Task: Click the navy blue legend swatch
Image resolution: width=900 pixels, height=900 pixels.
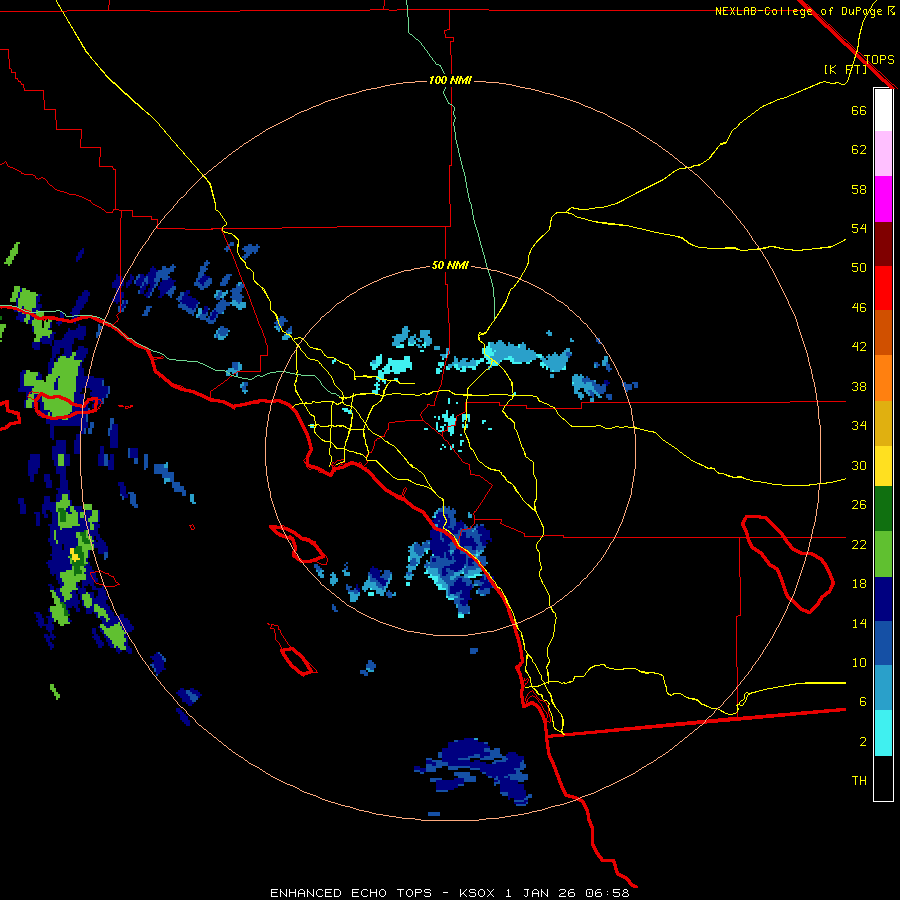Action: (x=883, y=599)
